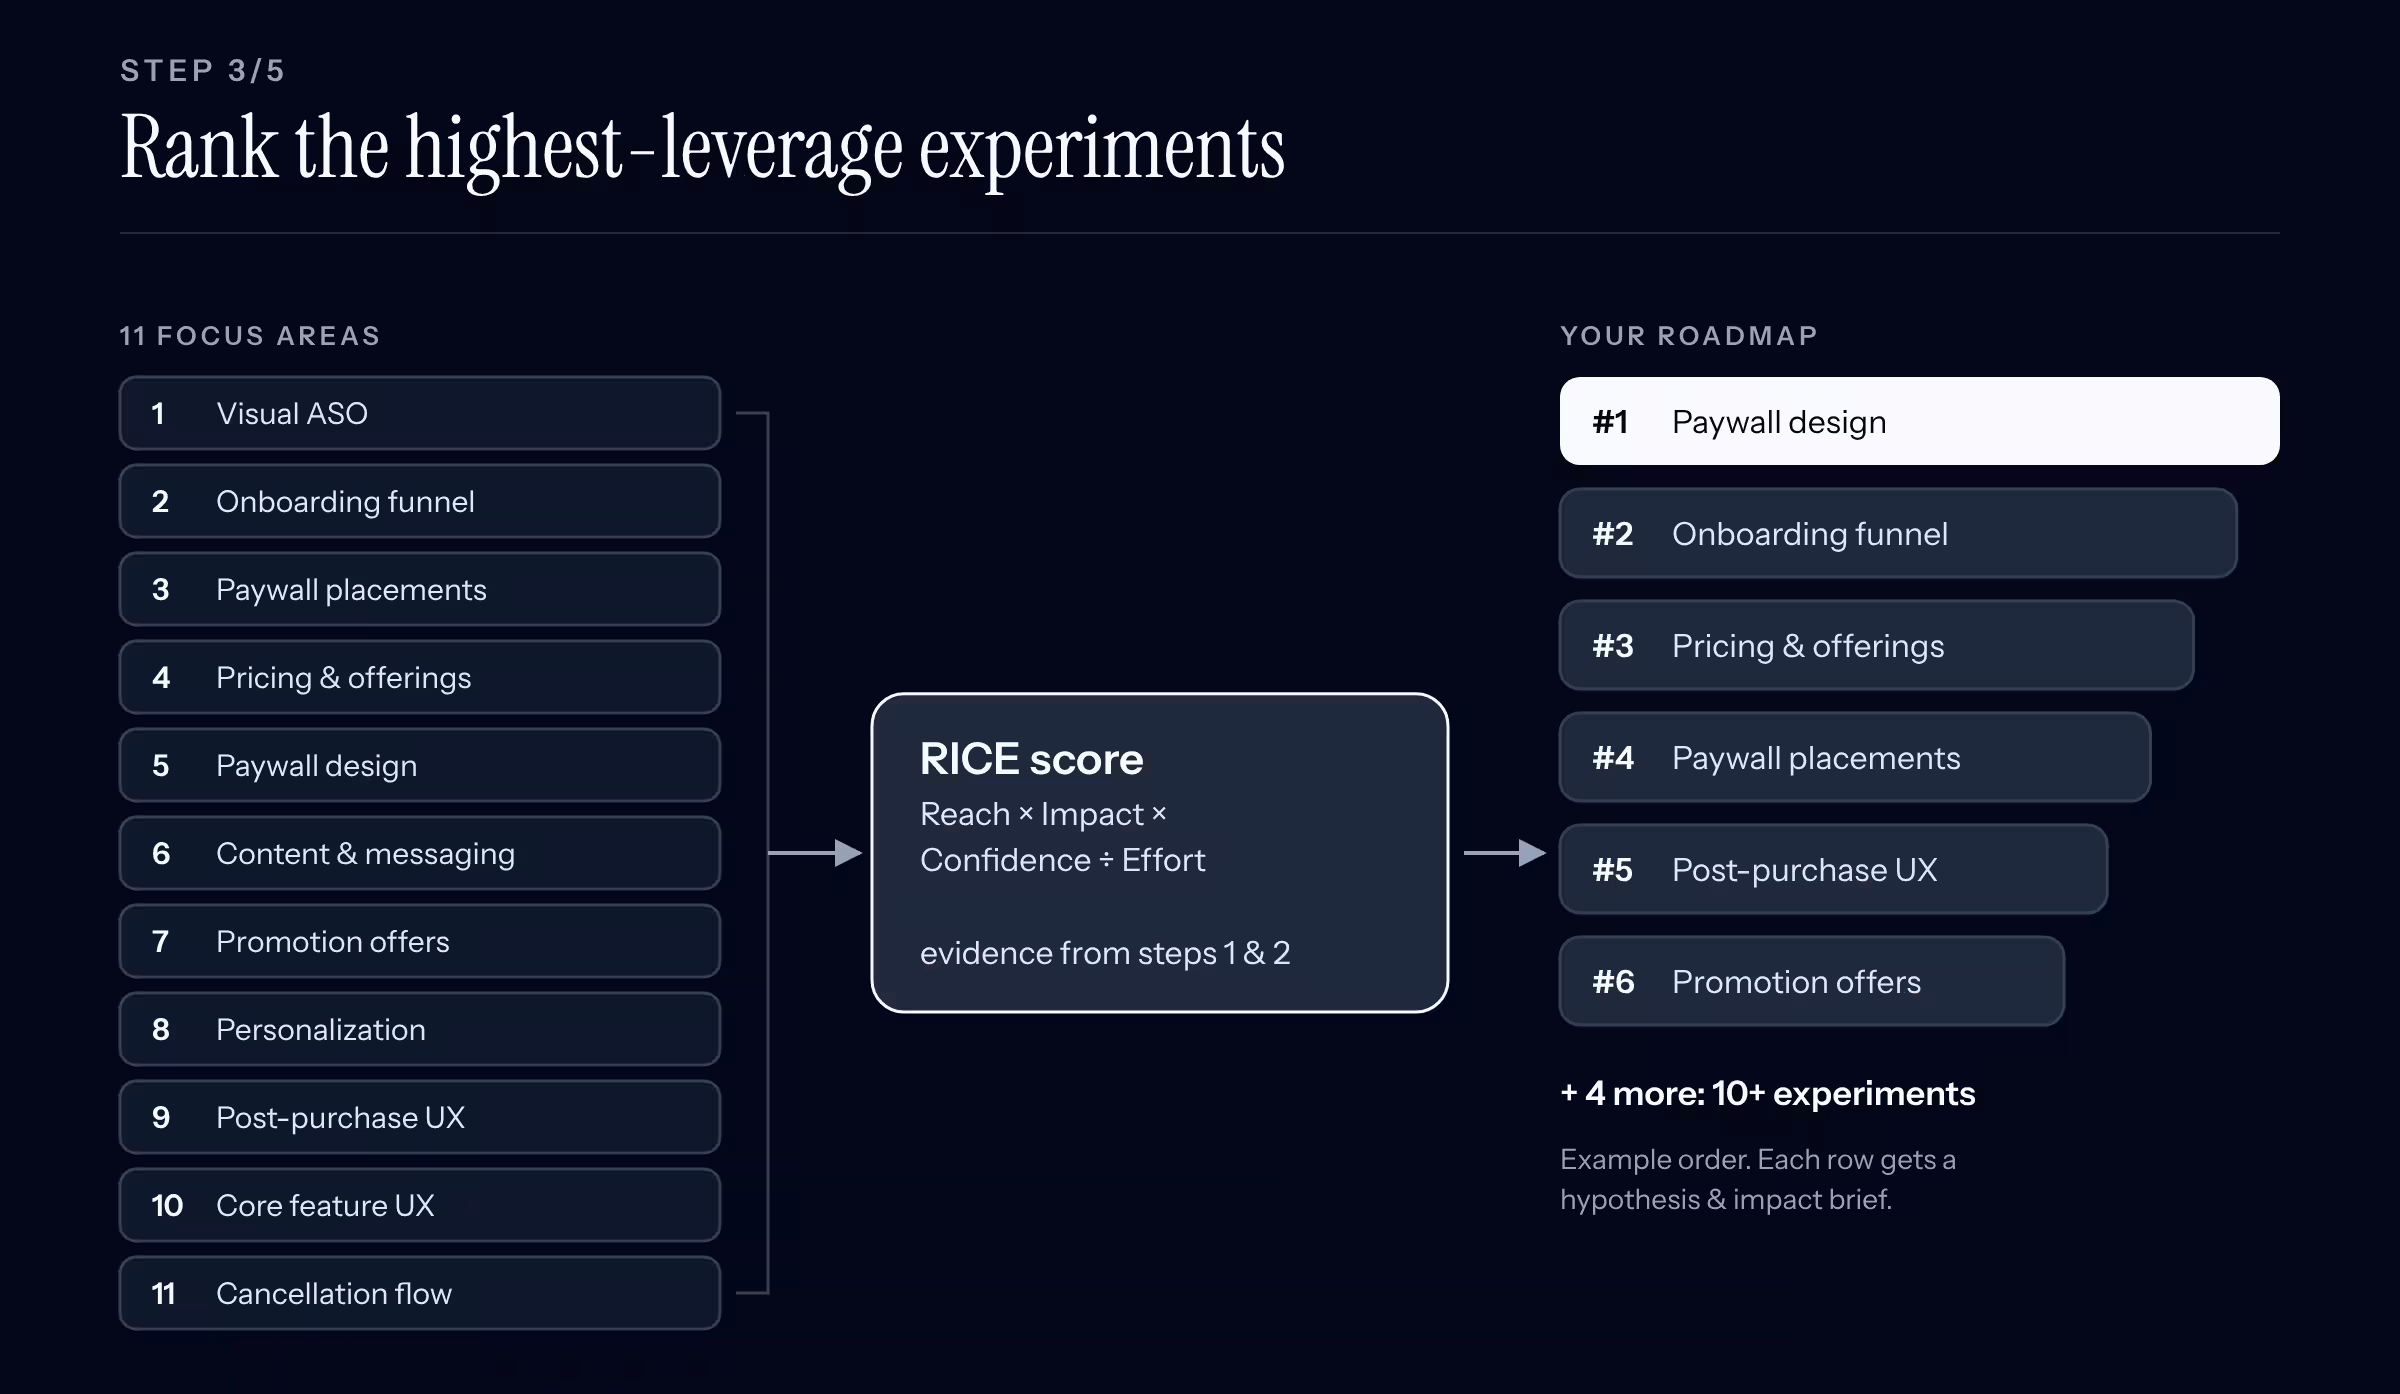Image resolution: width=2400 pixels, height=1394 pixels.
Task: Click the Personalization focus area
Action: (420, 1029)
